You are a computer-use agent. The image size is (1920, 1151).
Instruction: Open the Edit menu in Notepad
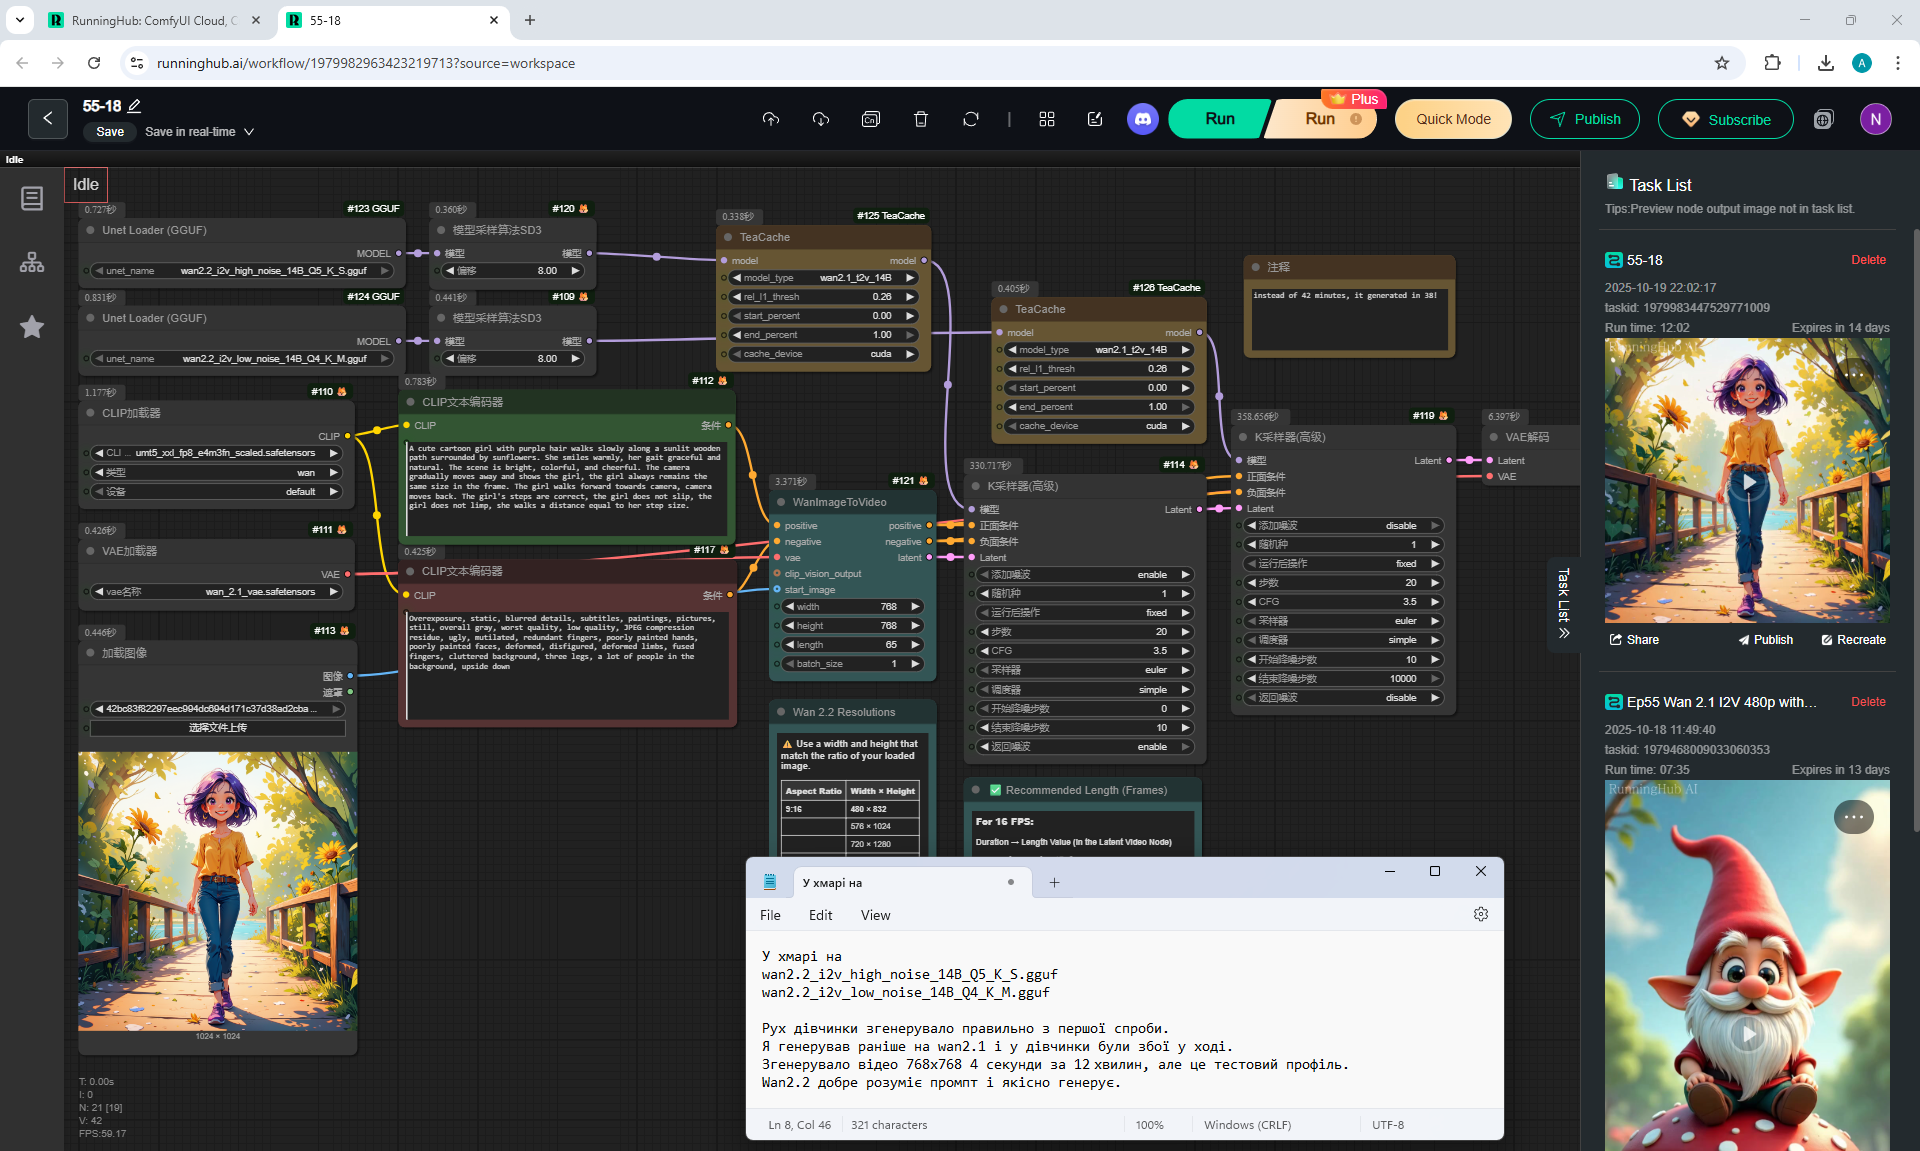(x=820, y=915)
